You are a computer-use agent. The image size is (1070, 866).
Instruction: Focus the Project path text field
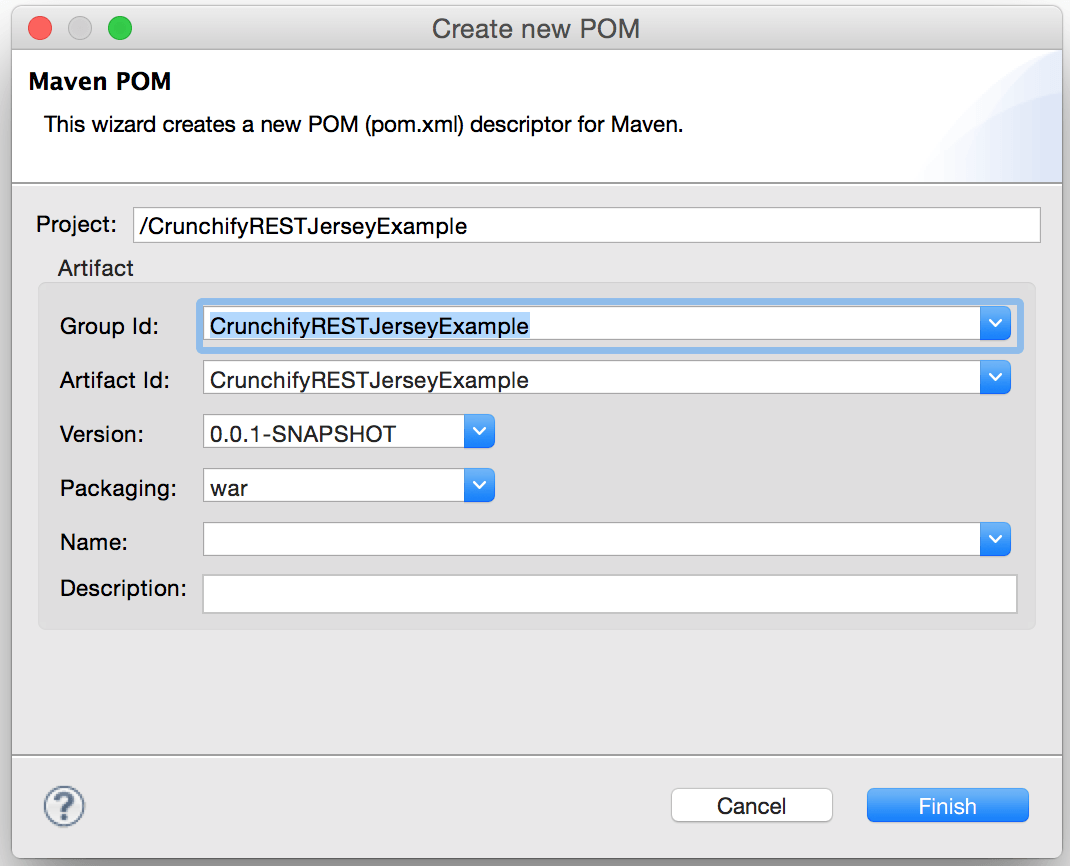point(586,226)
